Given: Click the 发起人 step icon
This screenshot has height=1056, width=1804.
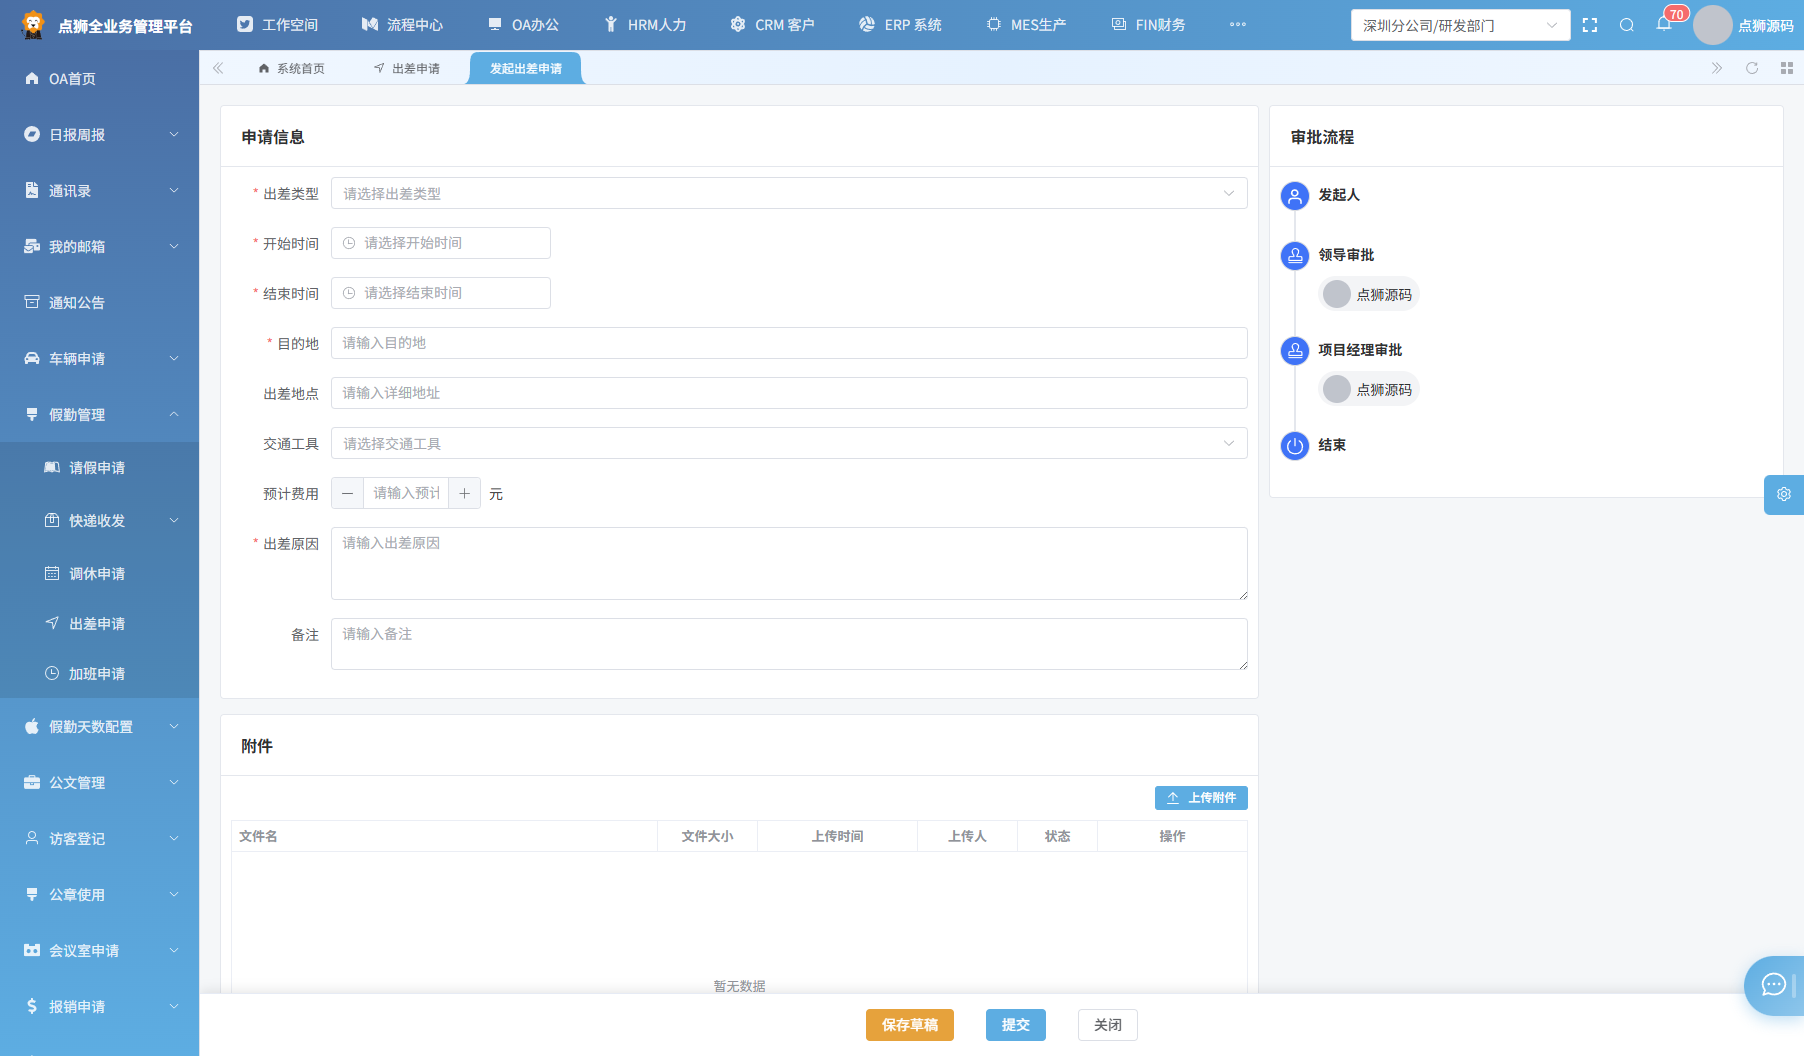Looking at the screenshot, I should (1295, 196).
